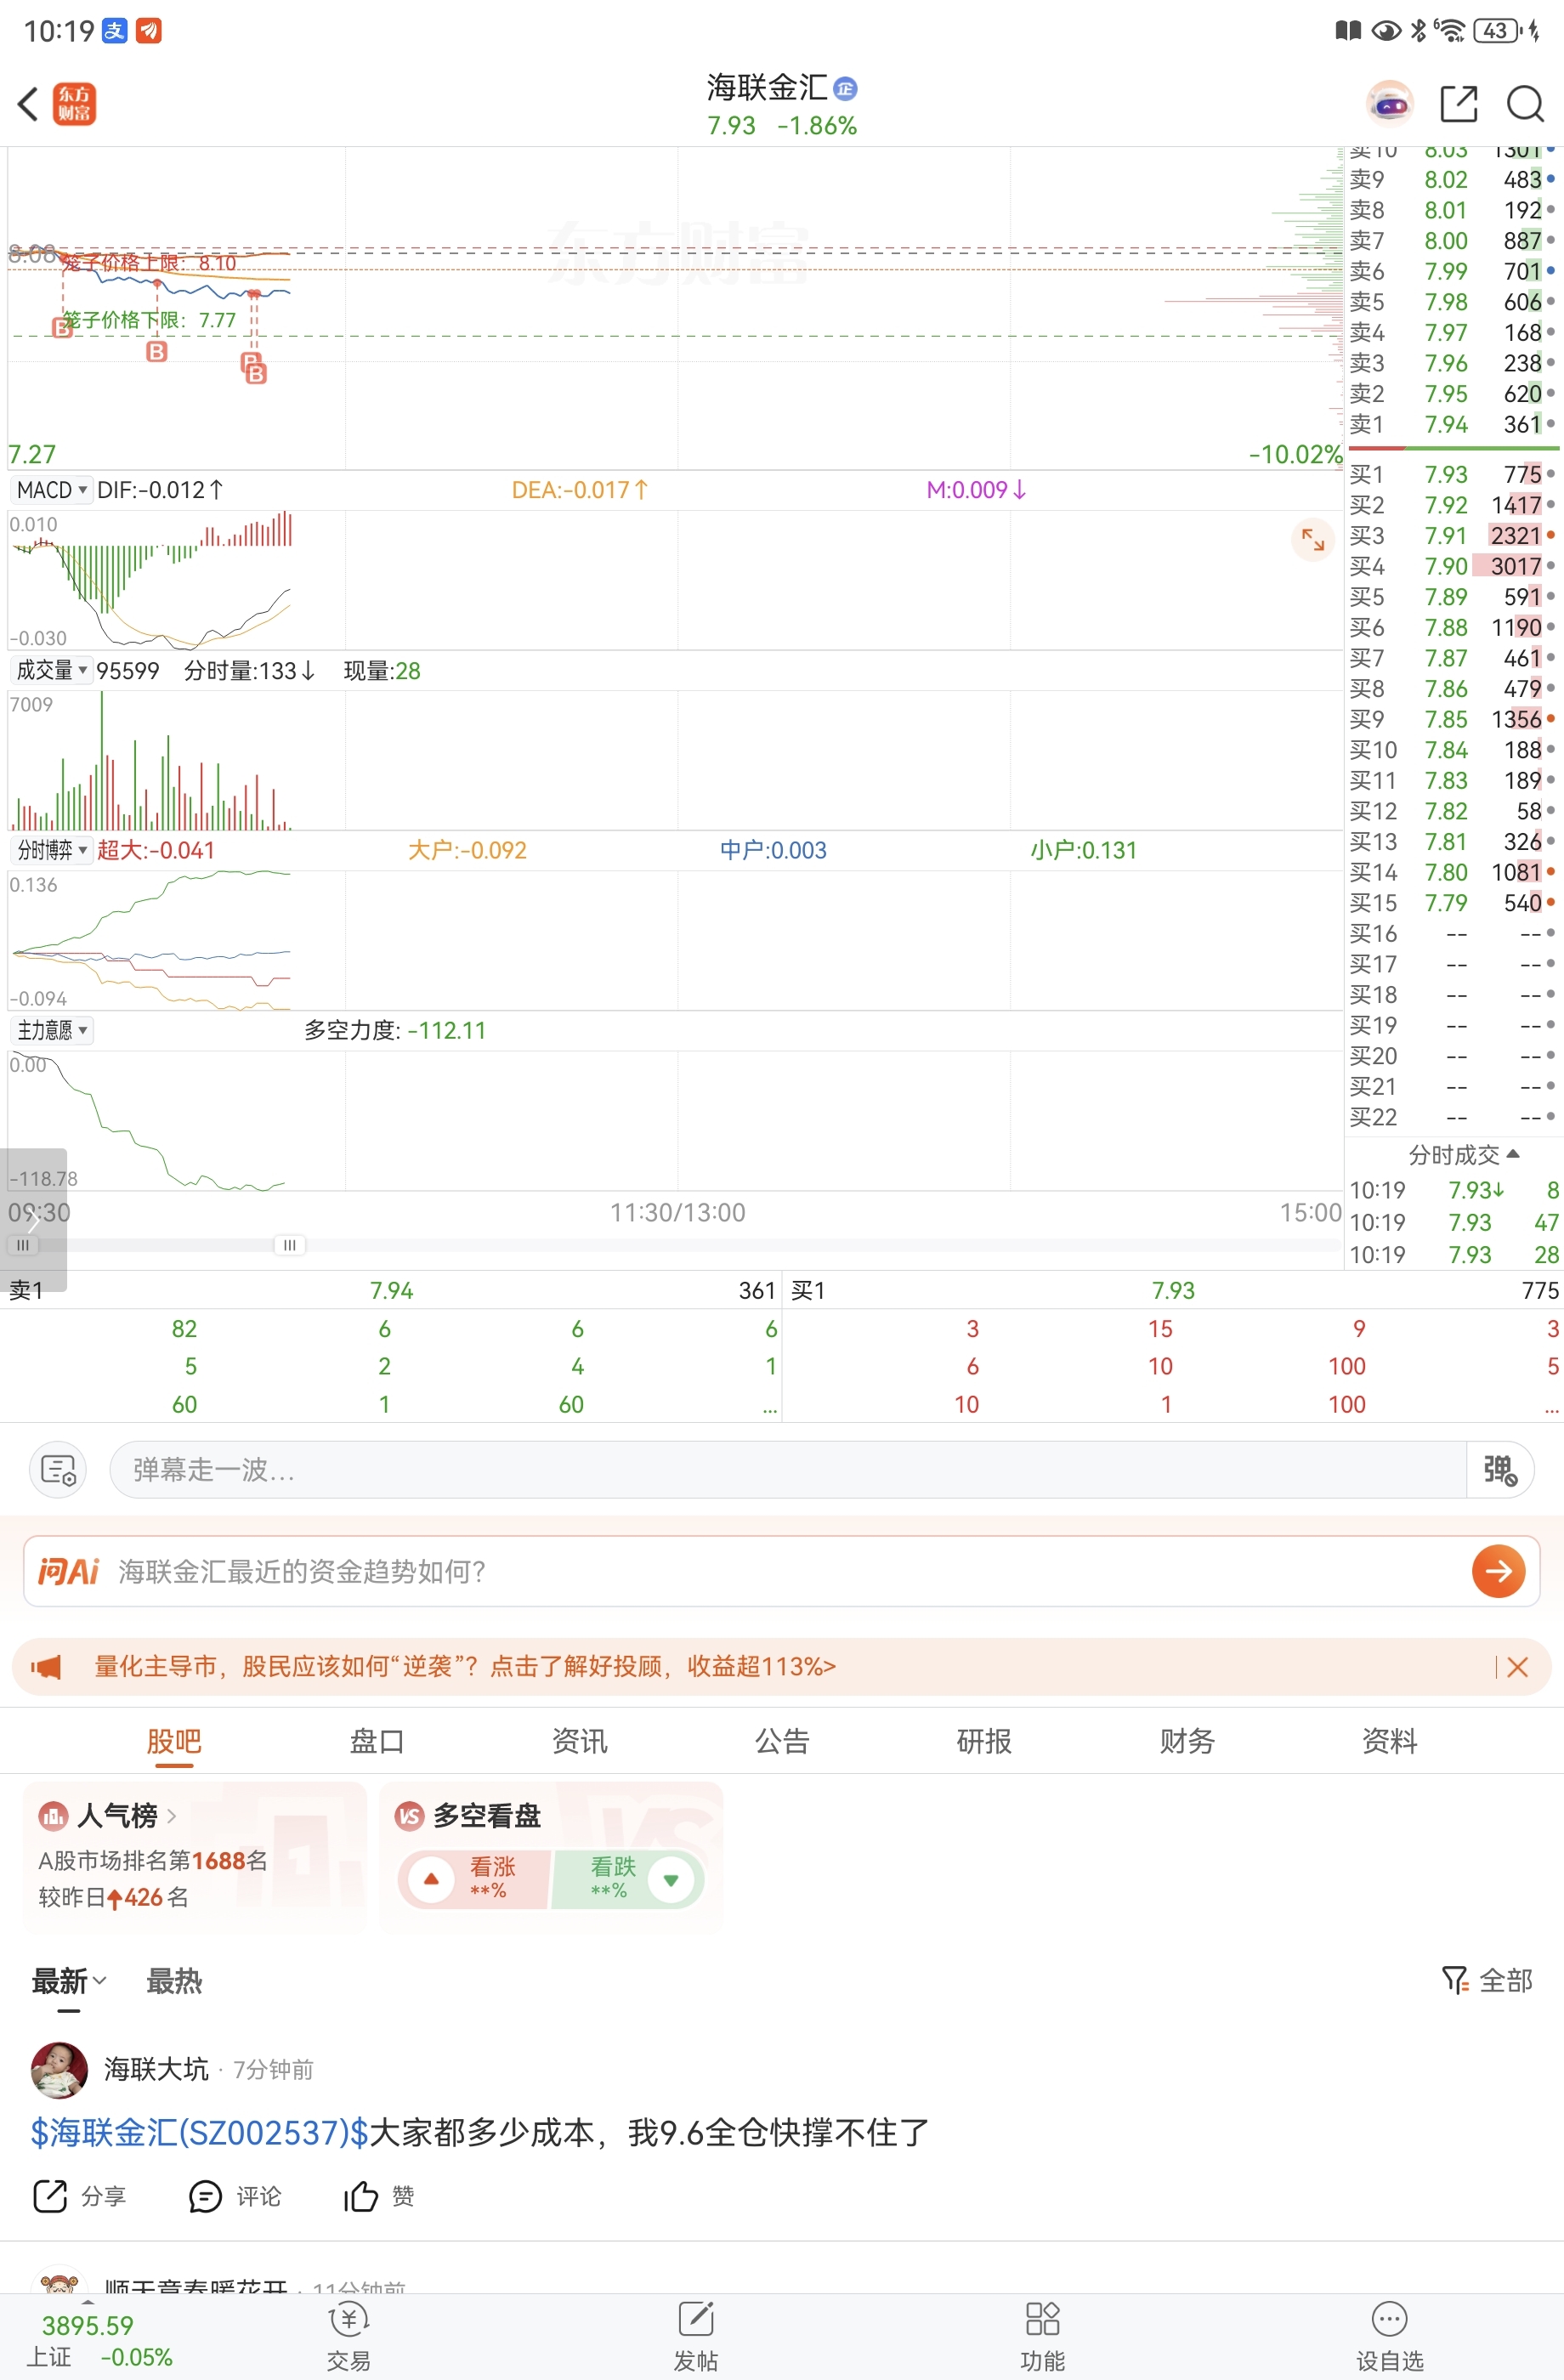Open the AI robot assistant icon
The width and height of the screenshot is (1564, 2380).
[x=1389, y=103]
